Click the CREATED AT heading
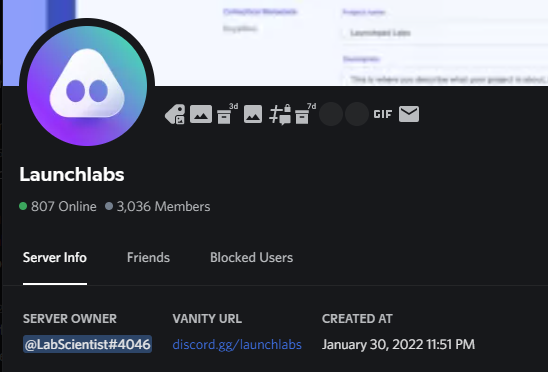 (358, 319)
